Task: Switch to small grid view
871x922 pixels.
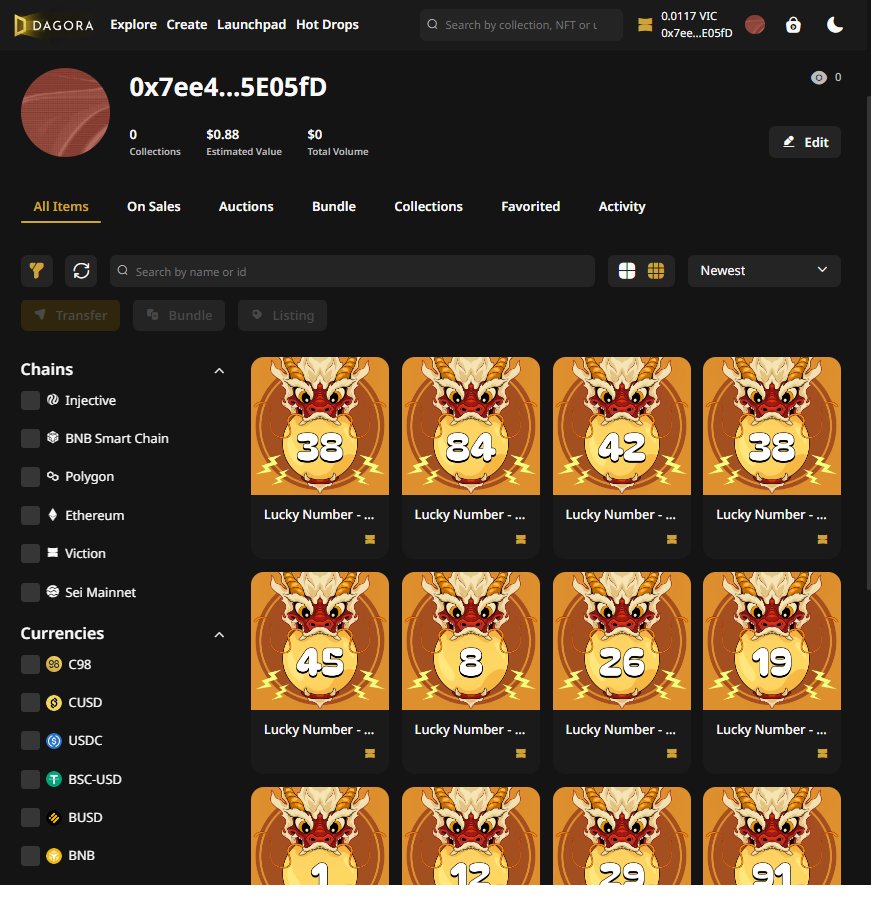Action: pos(656,270)
